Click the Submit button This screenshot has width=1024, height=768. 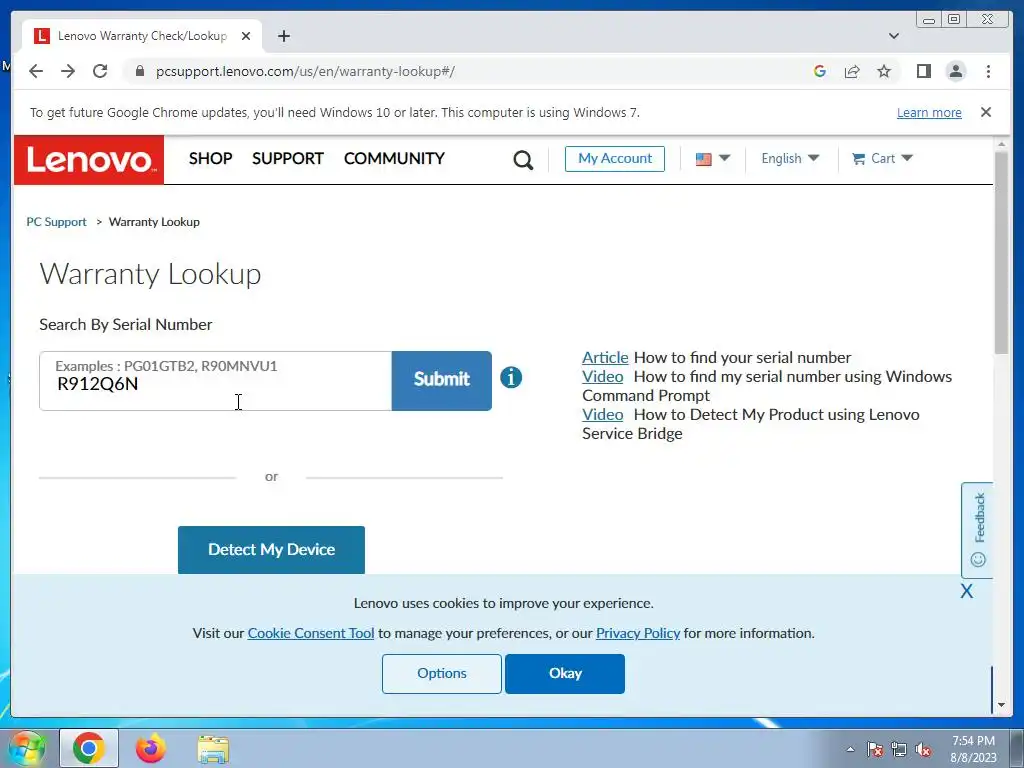point(441,381)
